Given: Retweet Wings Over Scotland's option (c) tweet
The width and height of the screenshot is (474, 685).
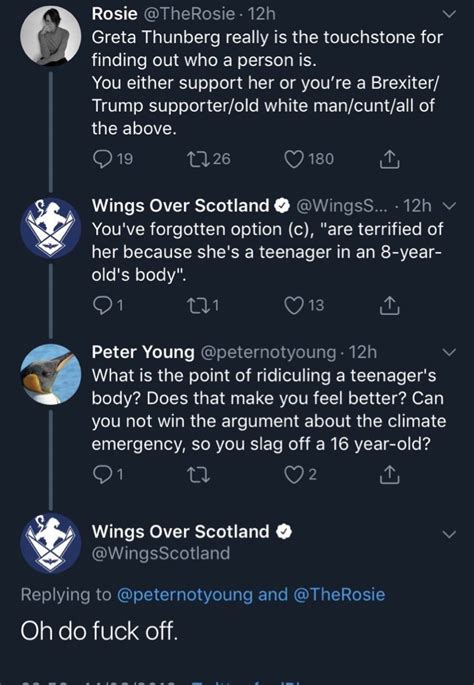Looking at the screenshot, I should click(x=198, y=305).
